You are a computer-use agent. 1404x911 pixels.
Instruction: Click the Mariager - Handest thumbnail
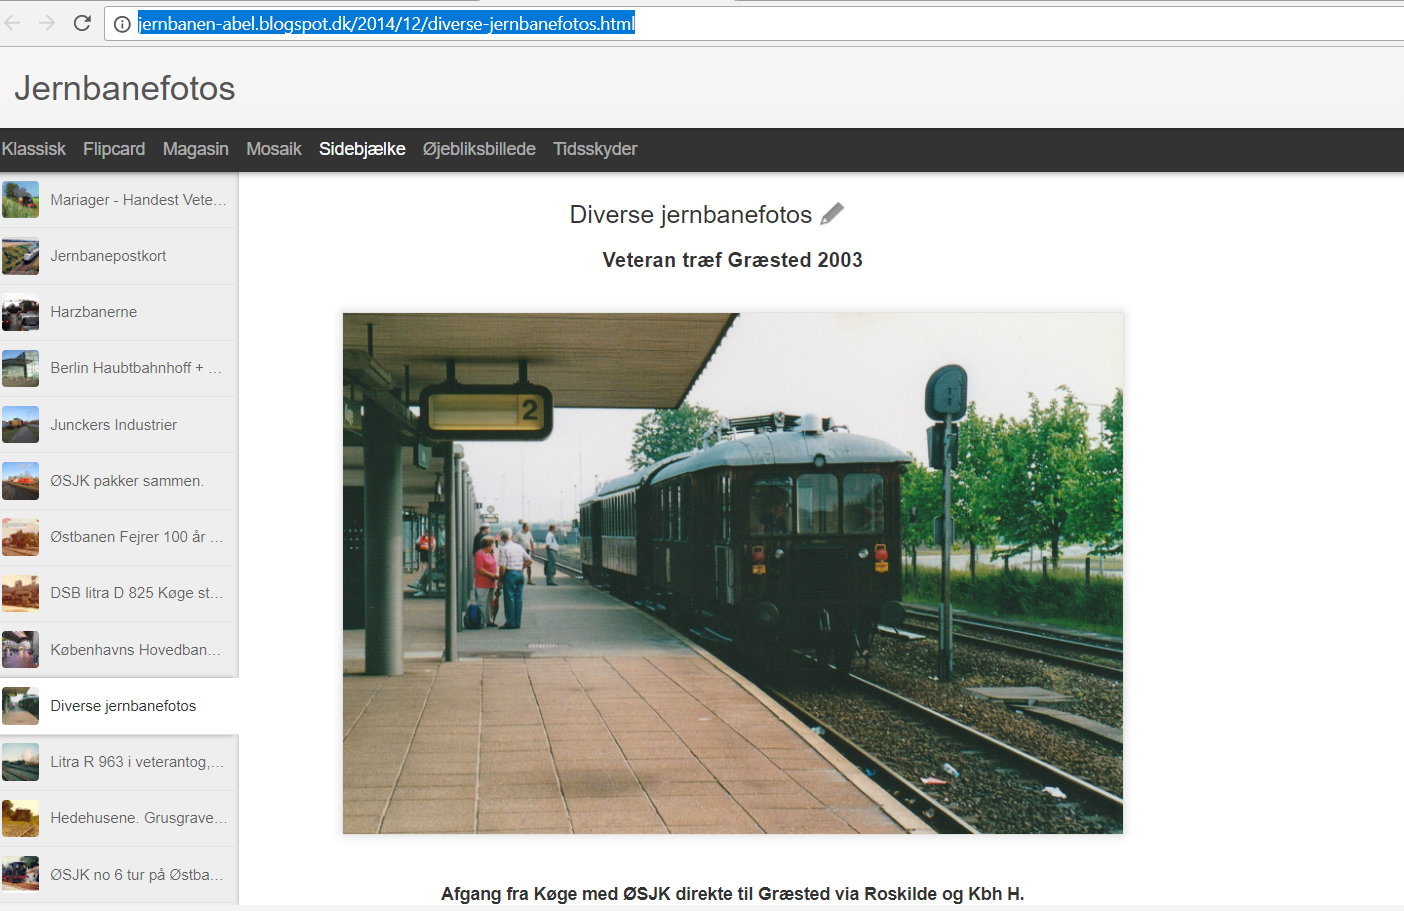20,200
